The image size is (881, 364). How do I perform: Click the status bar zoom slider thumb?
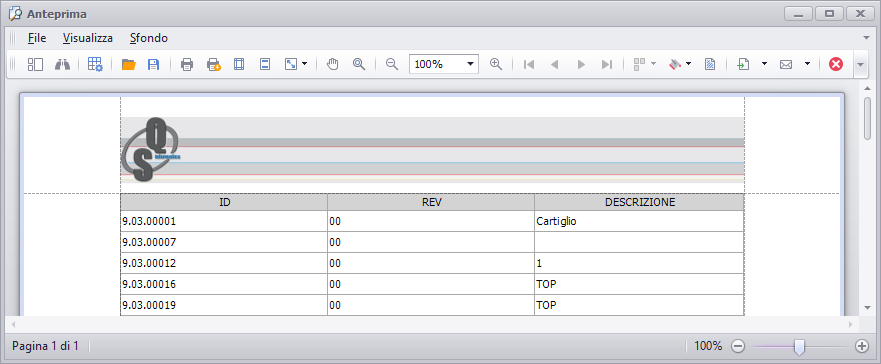point(799,347)
